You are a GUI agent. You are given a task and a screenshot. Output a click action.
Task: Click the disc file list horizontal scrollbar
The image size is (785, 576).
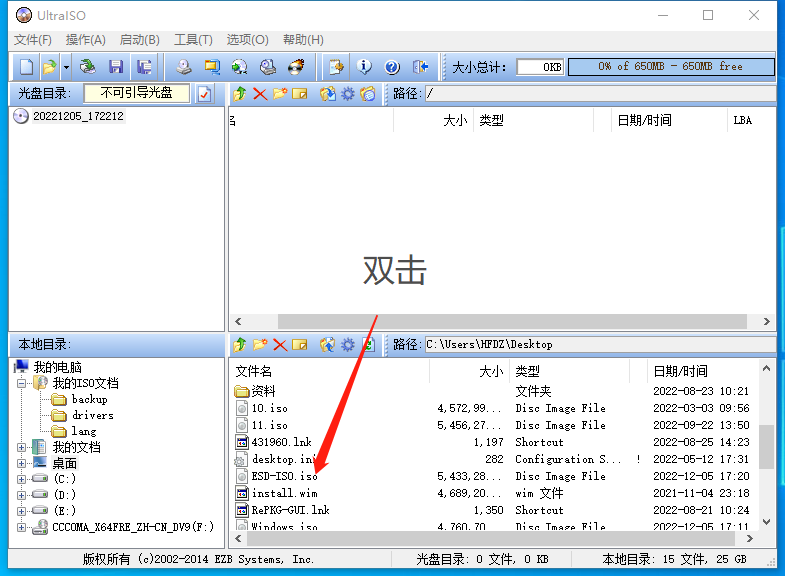(x=512, y=321)
